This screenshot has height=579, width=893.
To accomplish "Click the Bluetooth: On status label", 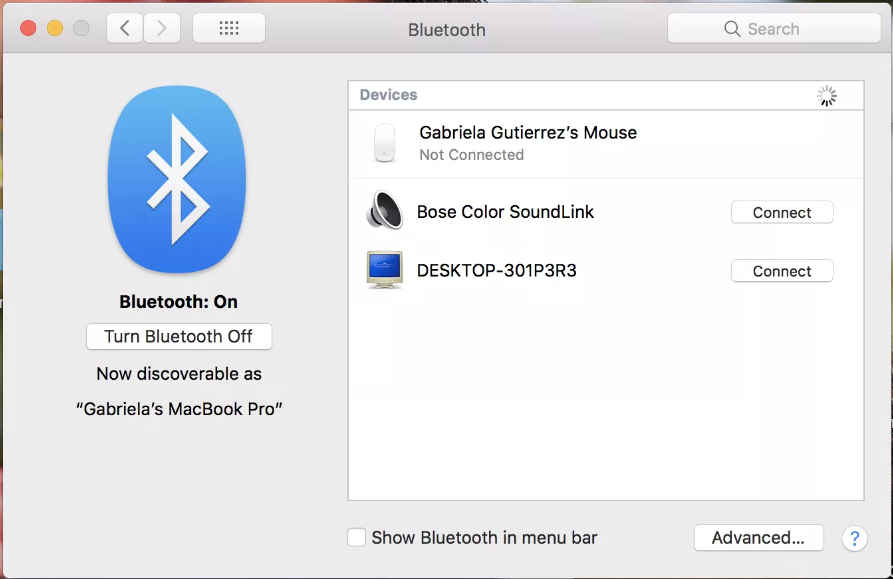I will pos(178,302).
